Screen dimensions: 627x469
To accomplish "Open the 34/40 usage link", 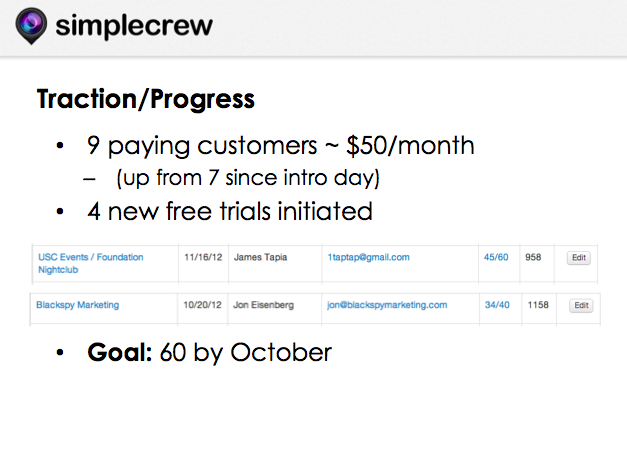I will 497,305.
